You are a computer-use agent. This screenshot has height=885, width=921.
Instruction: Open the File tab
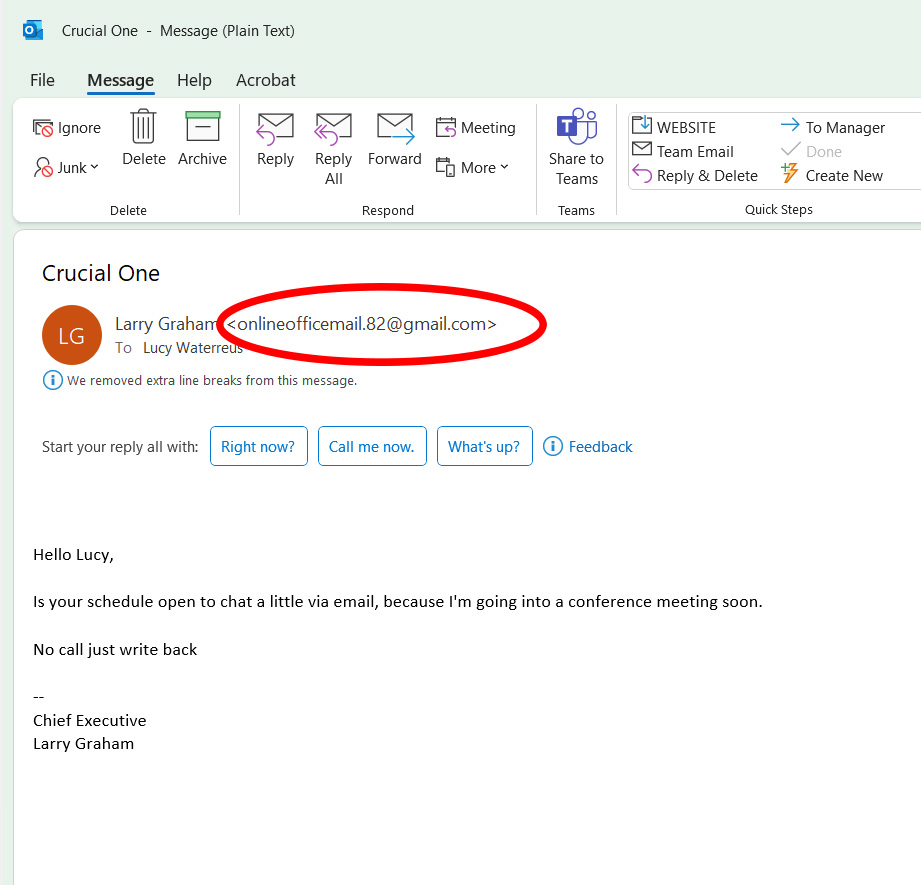42,80
